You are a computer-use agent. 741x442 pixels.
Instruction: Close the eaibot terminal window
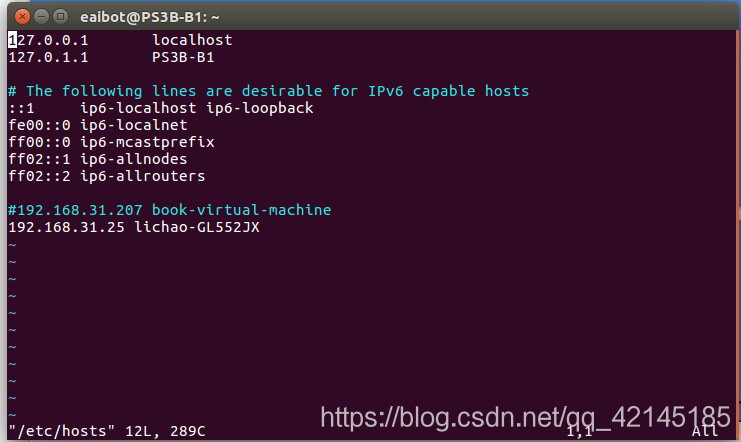coord(22,17)
